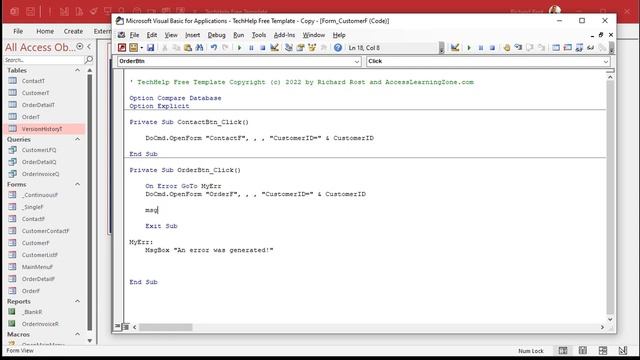Run Sub with the play icon
This screenshot has width=640, height=360.
coord(240,48)
